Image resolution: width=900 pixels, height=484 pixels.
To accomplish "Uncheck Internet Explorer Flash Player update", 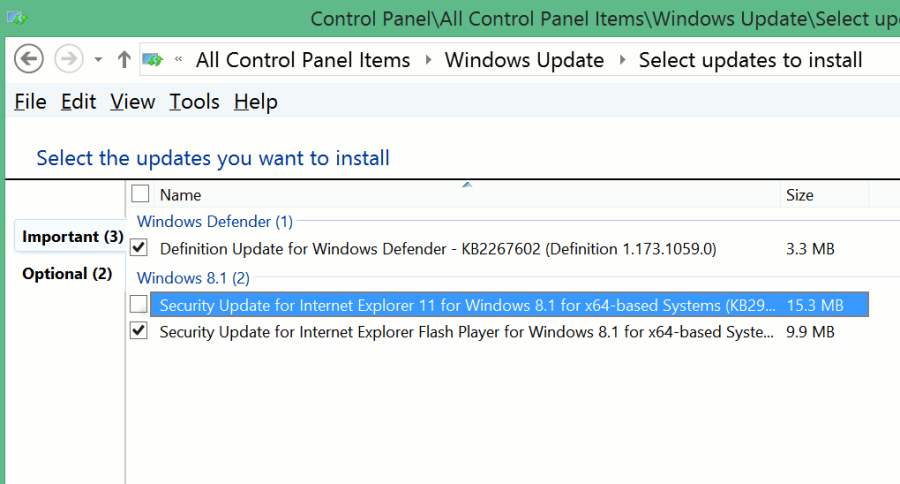I will pyautogui.click(x=140, y=331).
